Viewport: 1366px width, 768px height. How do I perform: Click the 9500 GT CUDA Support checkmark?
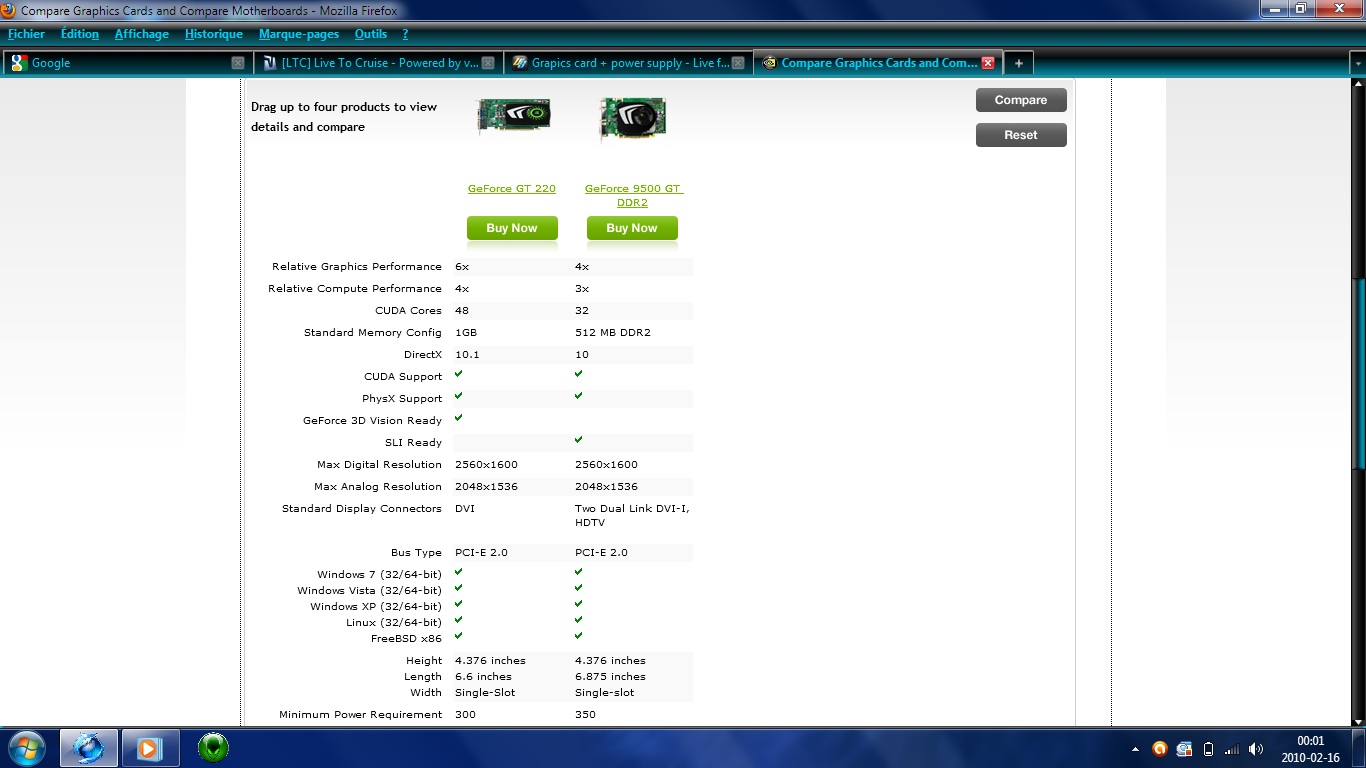579,374
